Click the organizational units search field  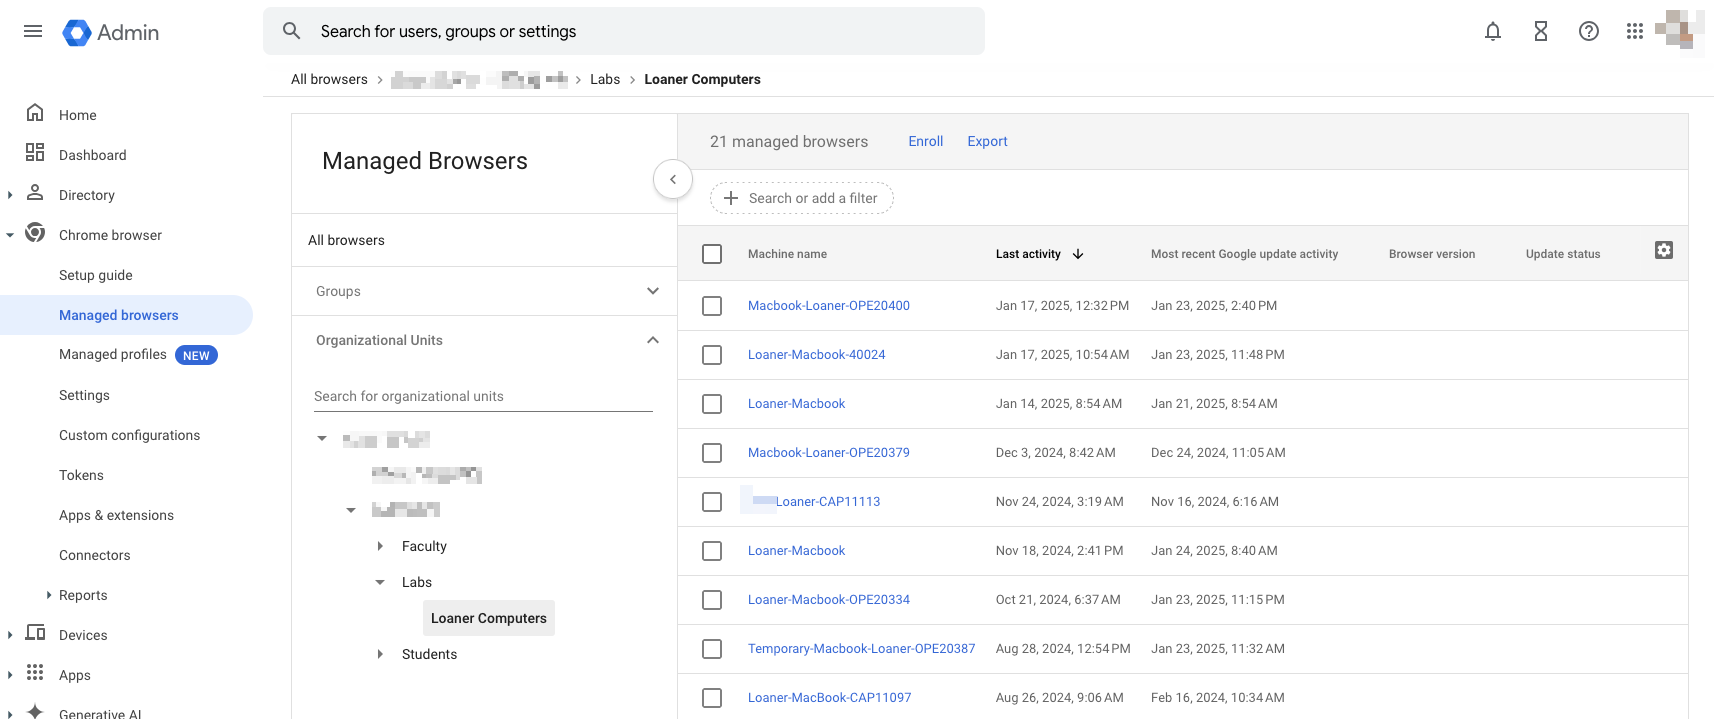[x=483, y=396]
